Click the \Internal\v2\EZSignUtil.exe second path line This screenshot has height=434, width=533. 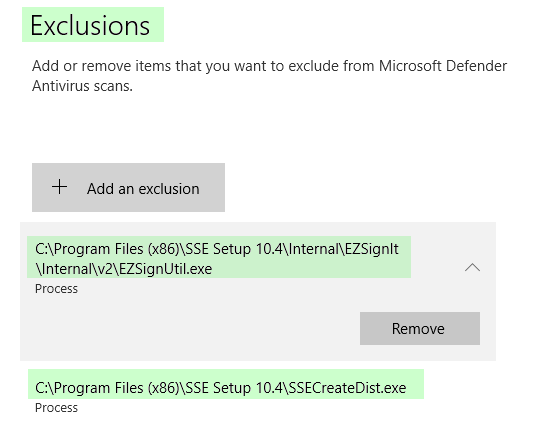(124, 269)
